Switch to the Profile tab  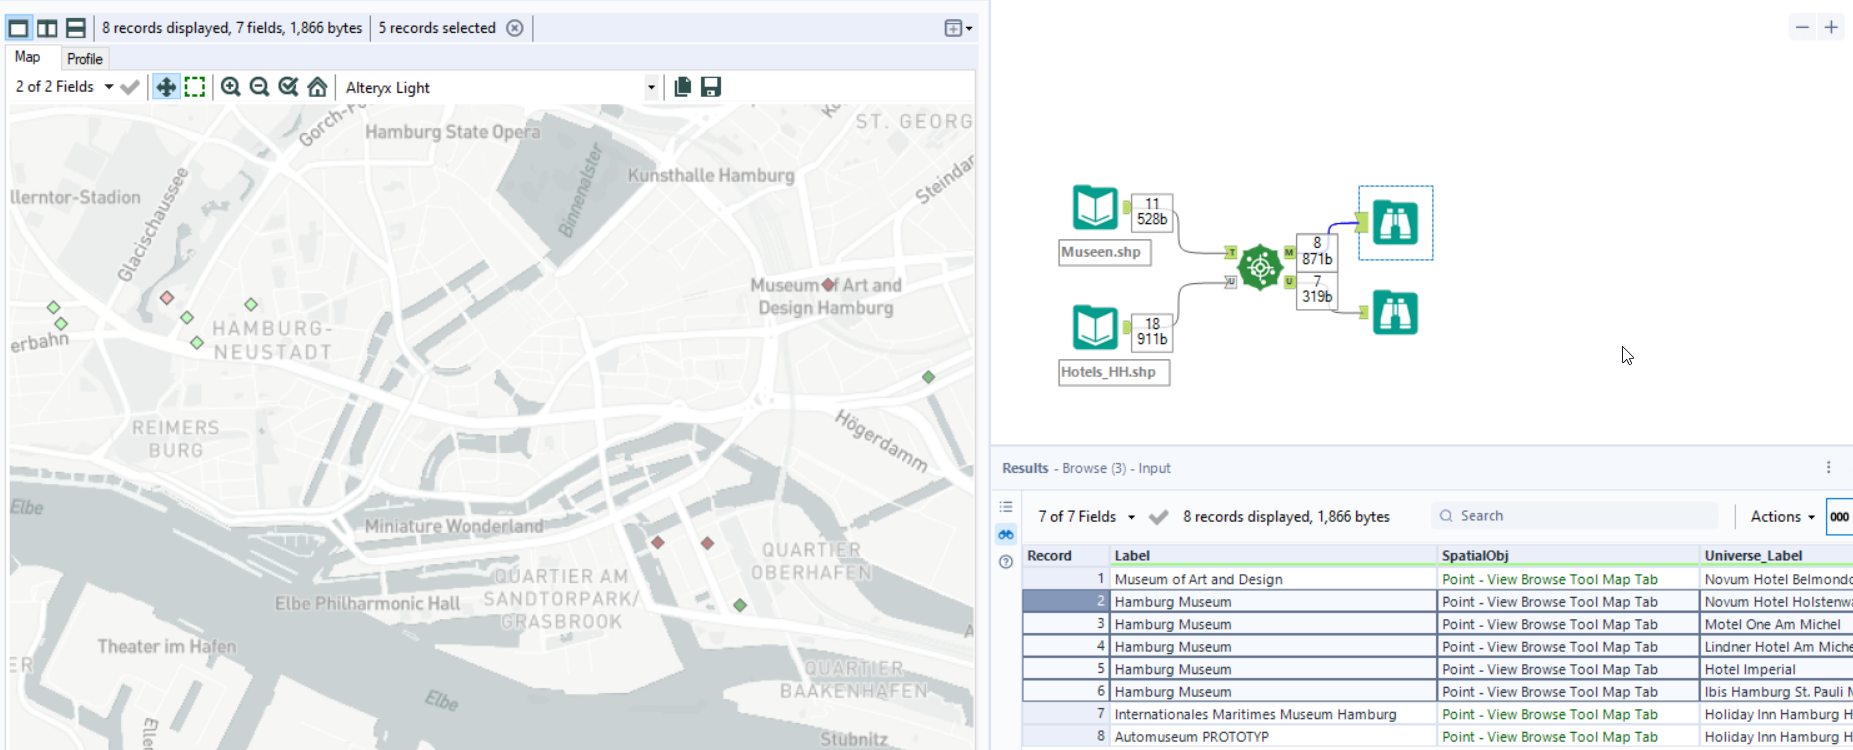coord(85,59)
